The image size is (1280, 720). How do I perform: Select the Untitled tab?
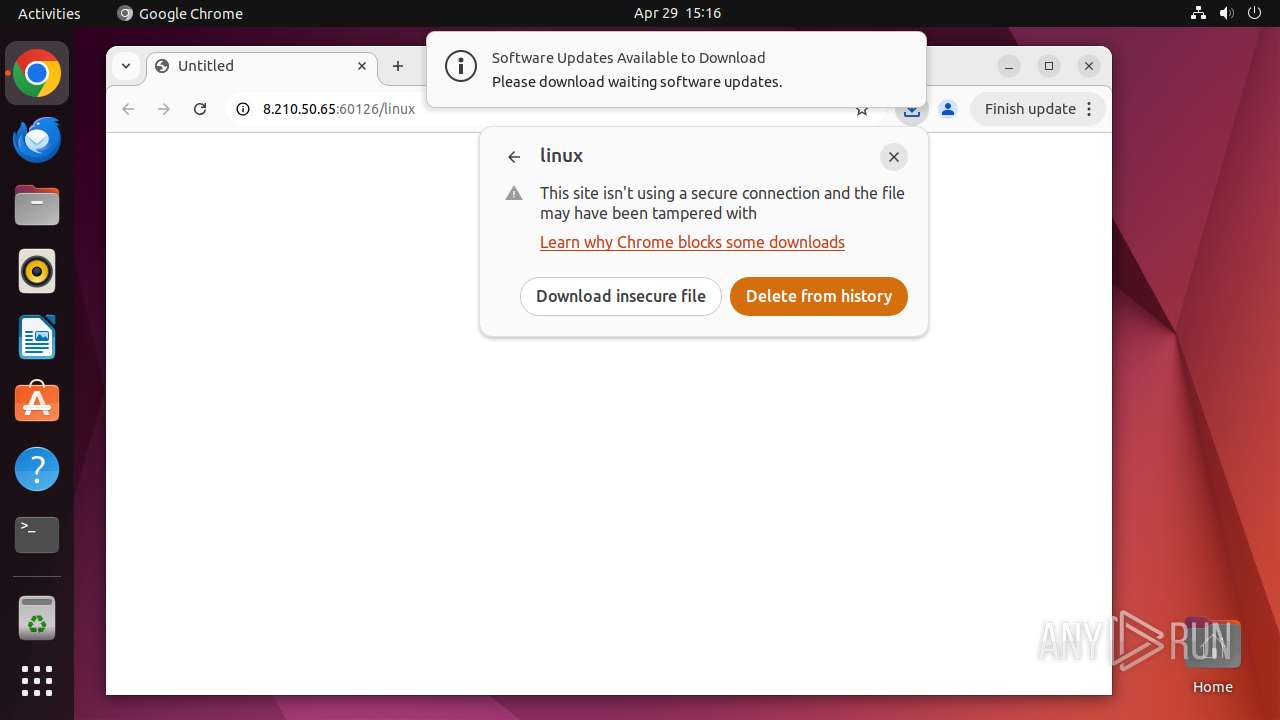(262, 66)
